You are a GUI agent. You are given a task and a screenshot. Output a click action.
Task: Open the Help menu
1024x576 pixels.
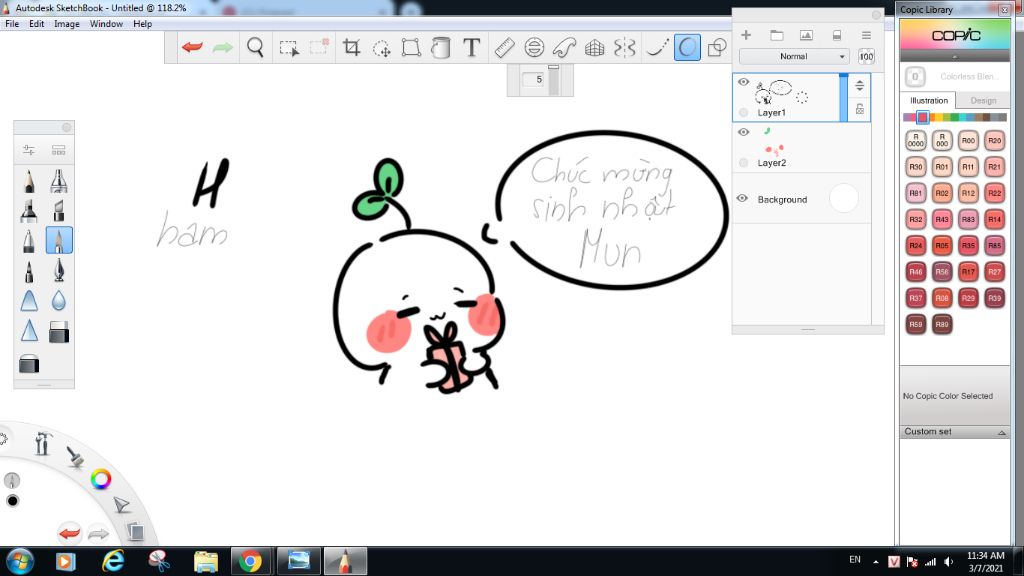point(142,24)
